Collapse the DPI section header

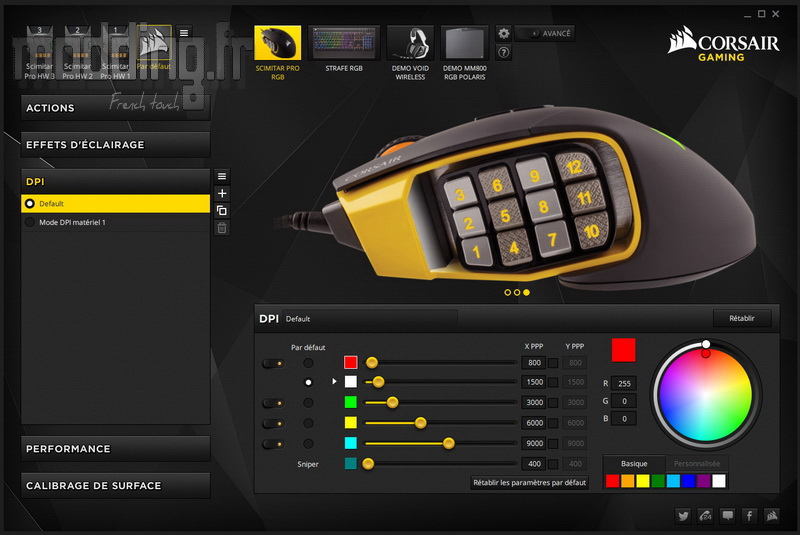pyautogui.click(x=115, y=181)
